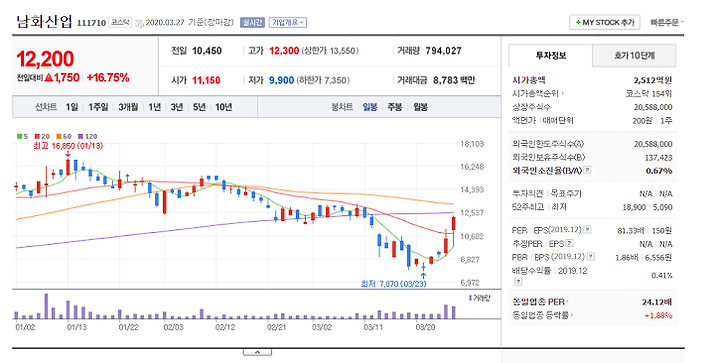720x363 pixels.
Task: Select the 5년 line chart period
Action: coord(199,107)
